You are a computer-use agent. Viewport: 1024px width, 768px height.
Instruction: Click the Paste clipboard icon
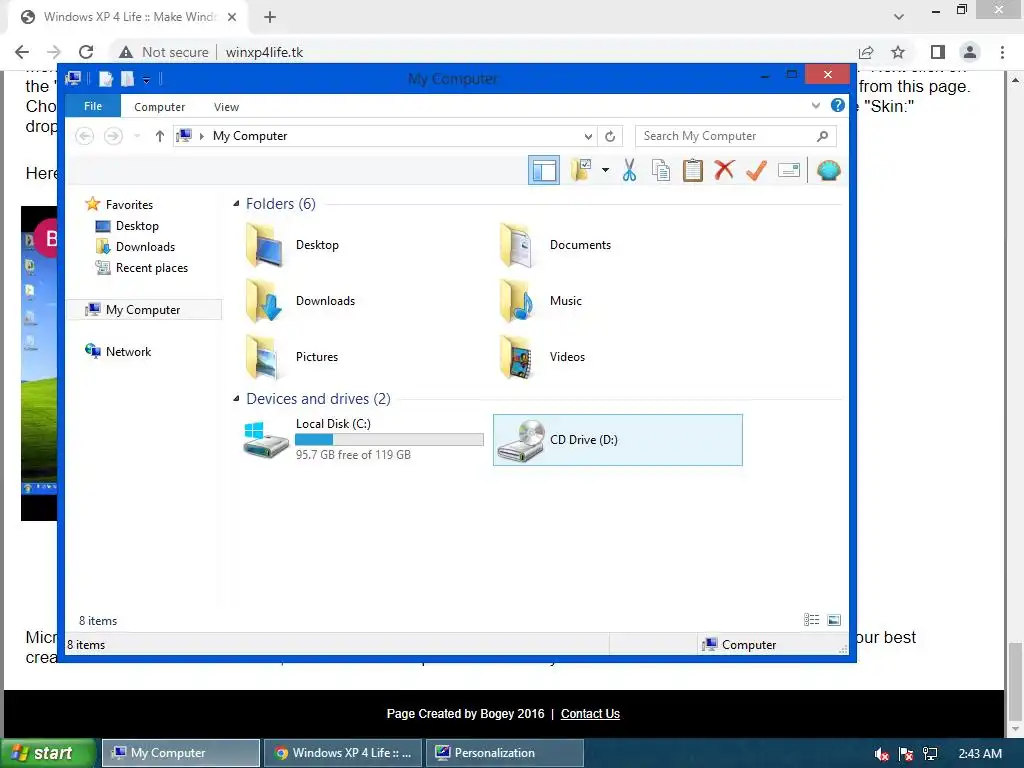click(x=692, y=170)
